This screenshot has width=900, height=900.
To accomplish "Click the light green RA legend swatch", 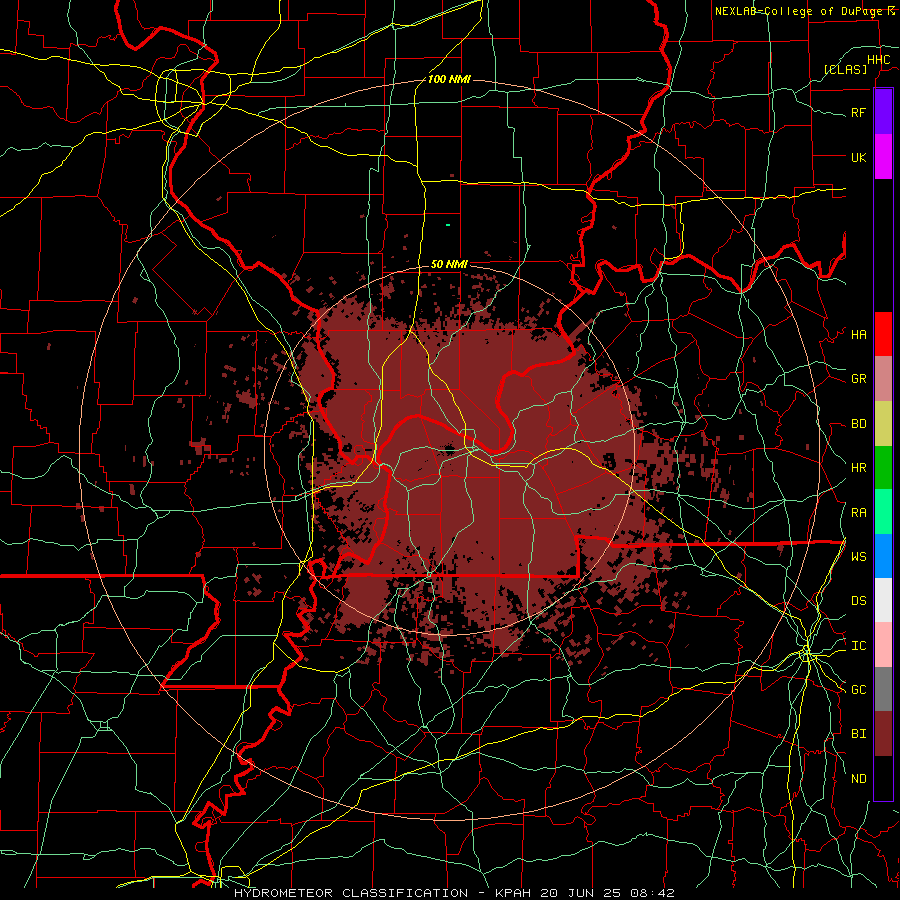I will [883, 512].
